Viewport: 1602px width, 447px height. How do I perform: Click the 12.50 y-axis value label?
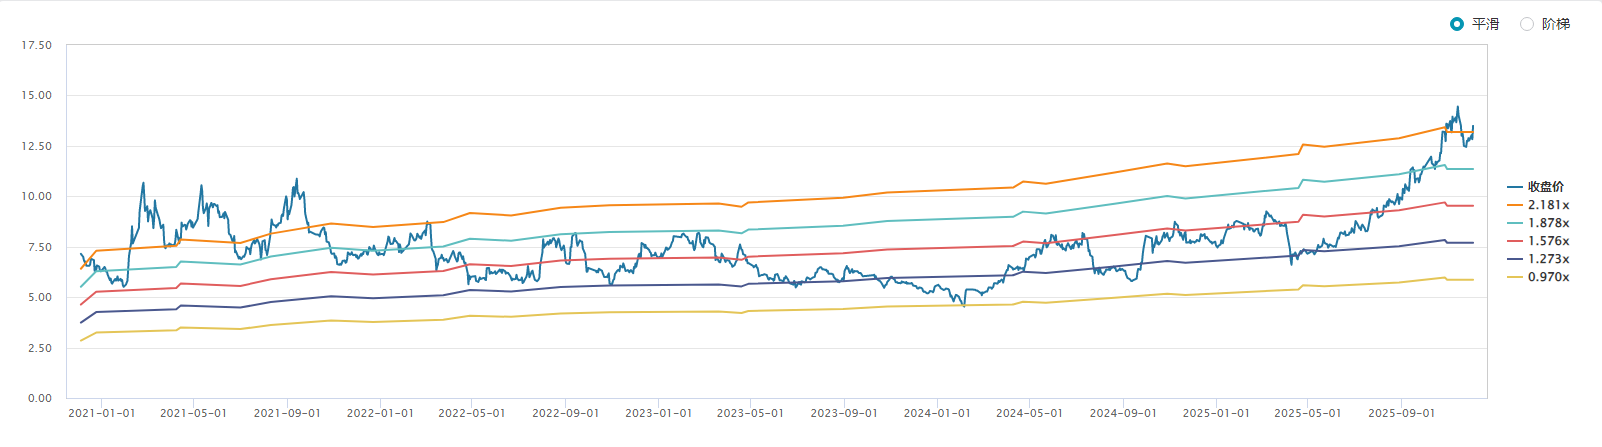point(37,147)
